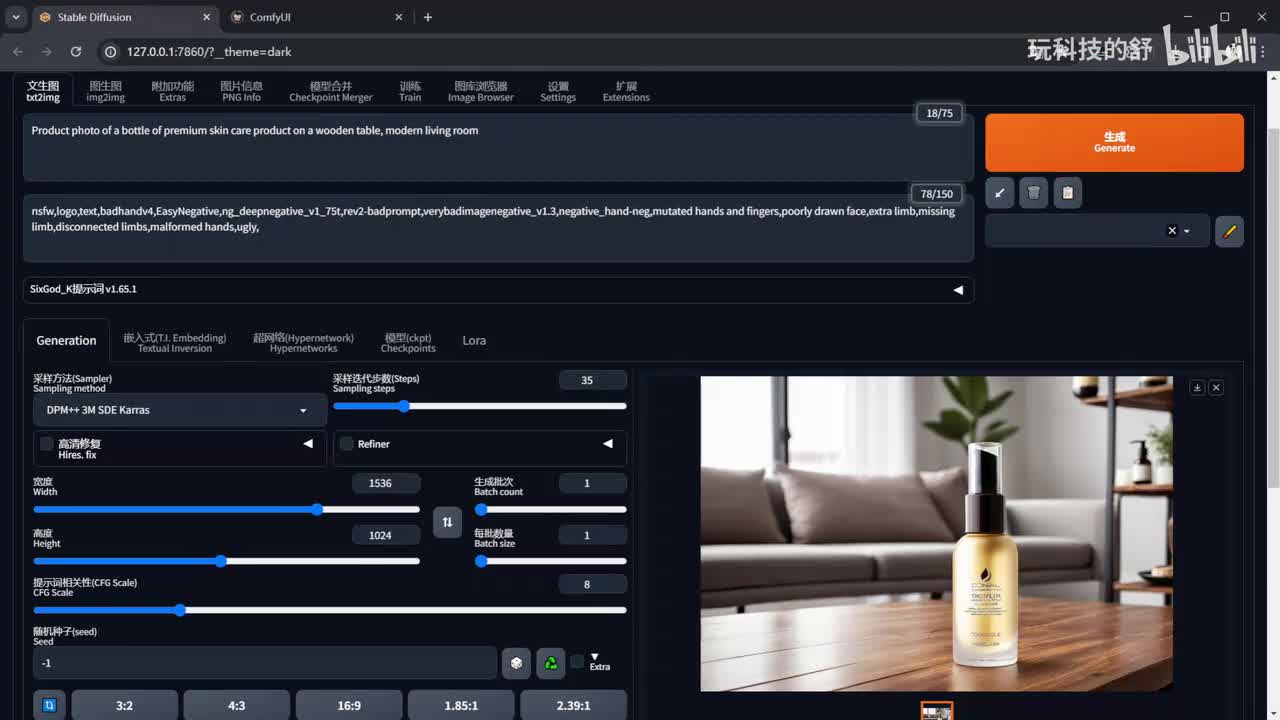The height and width of the screenshot is (720, 1280).
Task: Toggle the Extra seed checkbox
Action: 577,661
